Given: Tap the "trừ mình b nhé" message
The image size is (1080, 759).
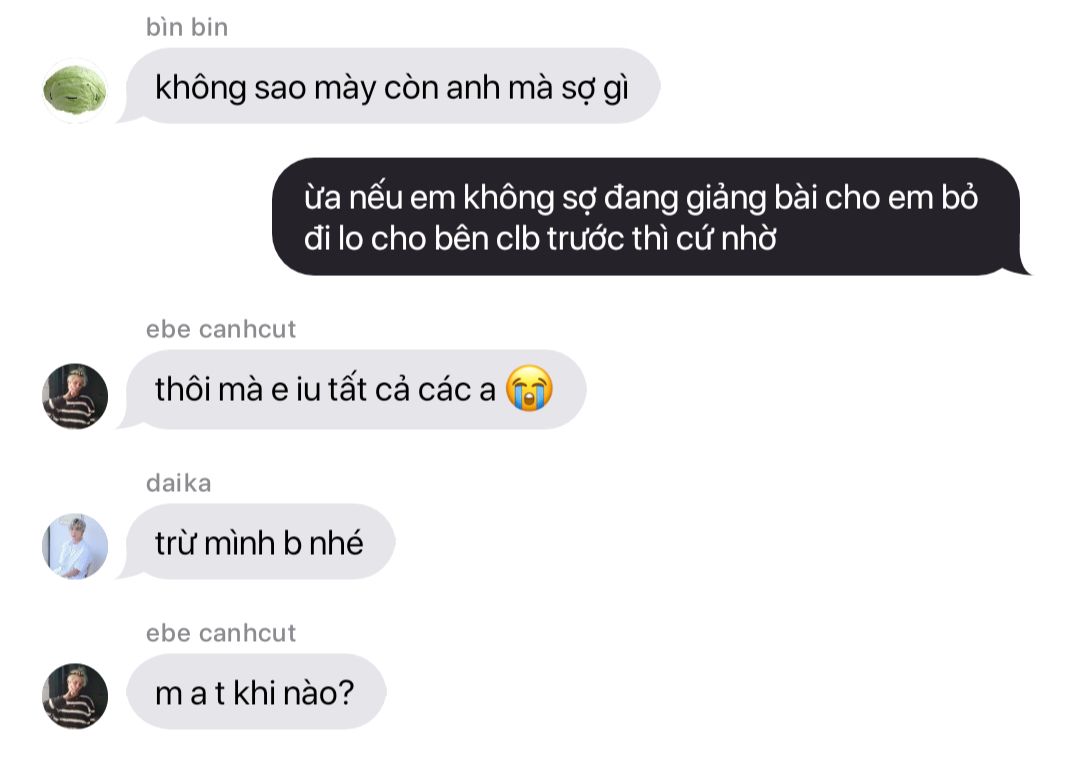Looking at the screenshot, I should point(258,543).
